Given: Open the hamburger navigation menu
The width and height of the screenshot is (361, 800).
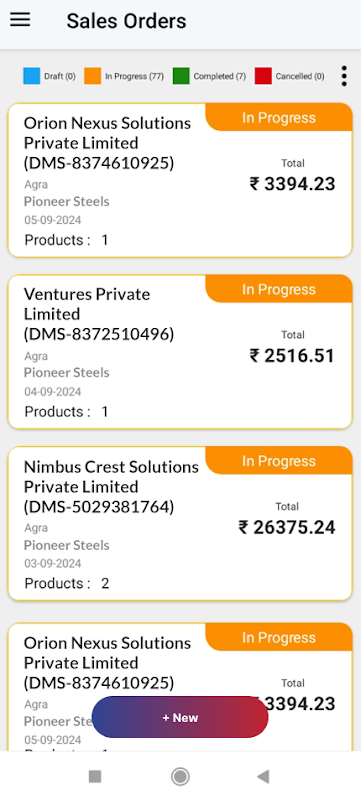Looking at the screenshot, I should coord(20,20).
